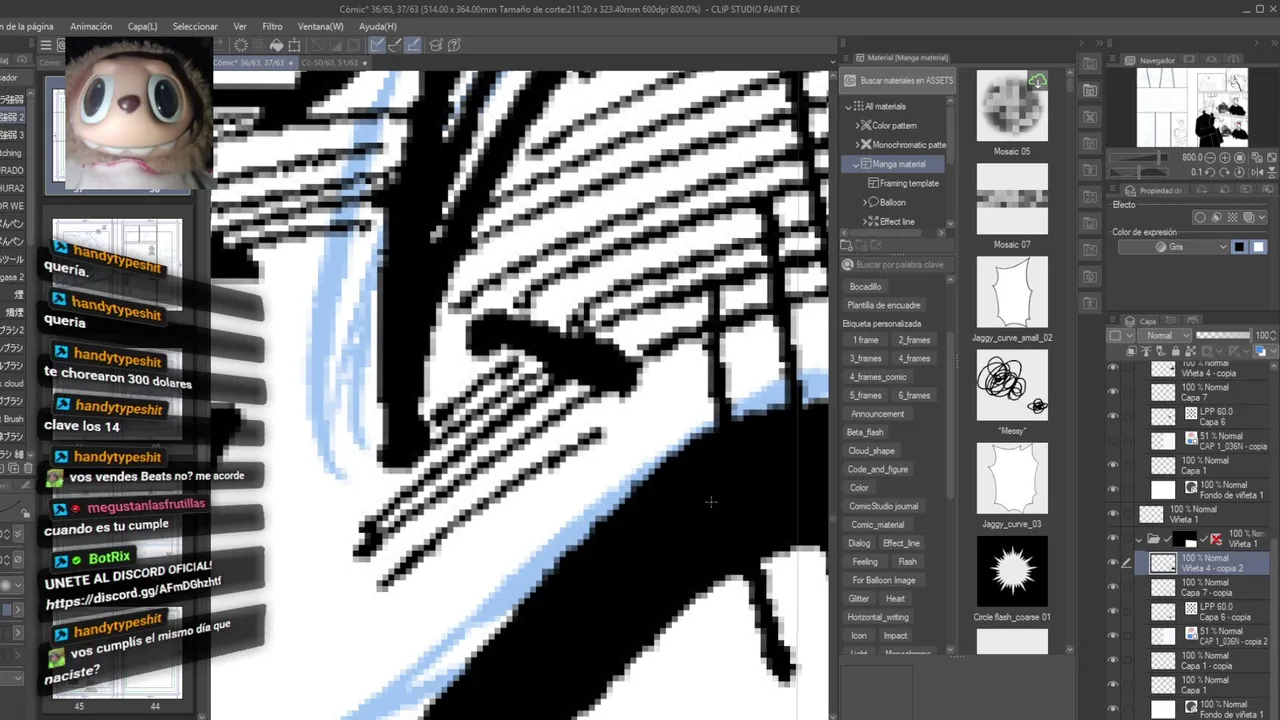Click the Navigator rotate right icon

click(x=1224, y=172)
